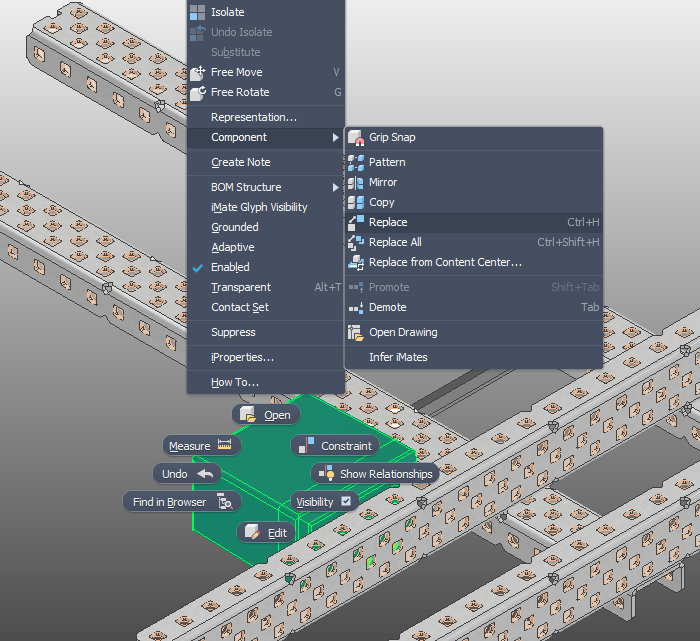Click the Free Move icon
Image resolution: width=700 pixels, height=641 pixels.
[197, 73]
